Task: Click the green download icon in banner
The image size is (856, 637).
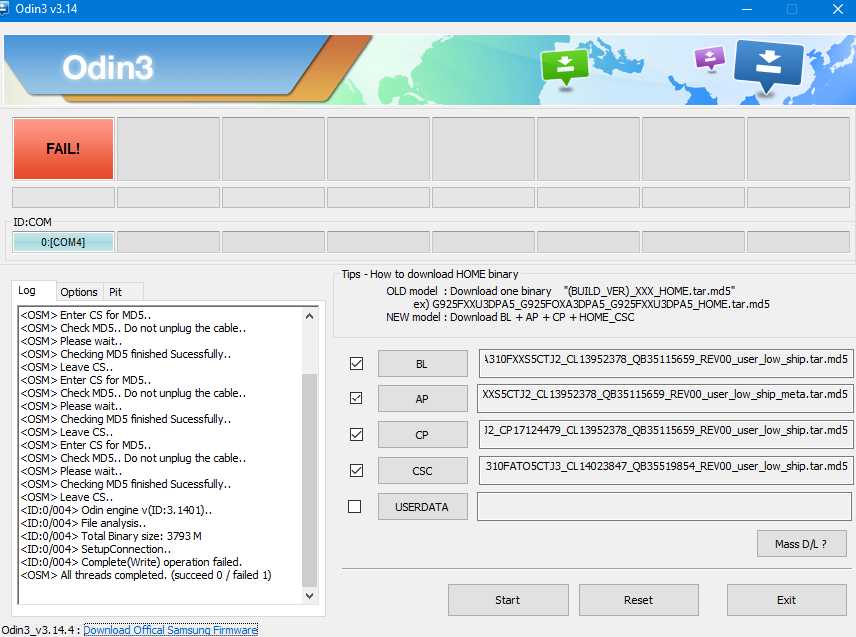Action: [564, 68]
